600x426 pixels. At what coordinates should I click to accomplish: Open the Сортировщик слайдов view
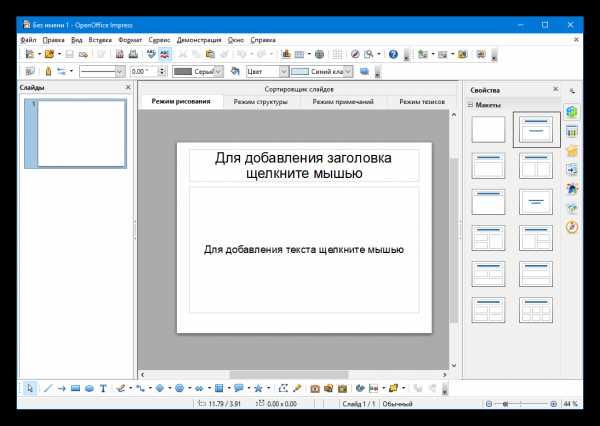click(299, 89)
